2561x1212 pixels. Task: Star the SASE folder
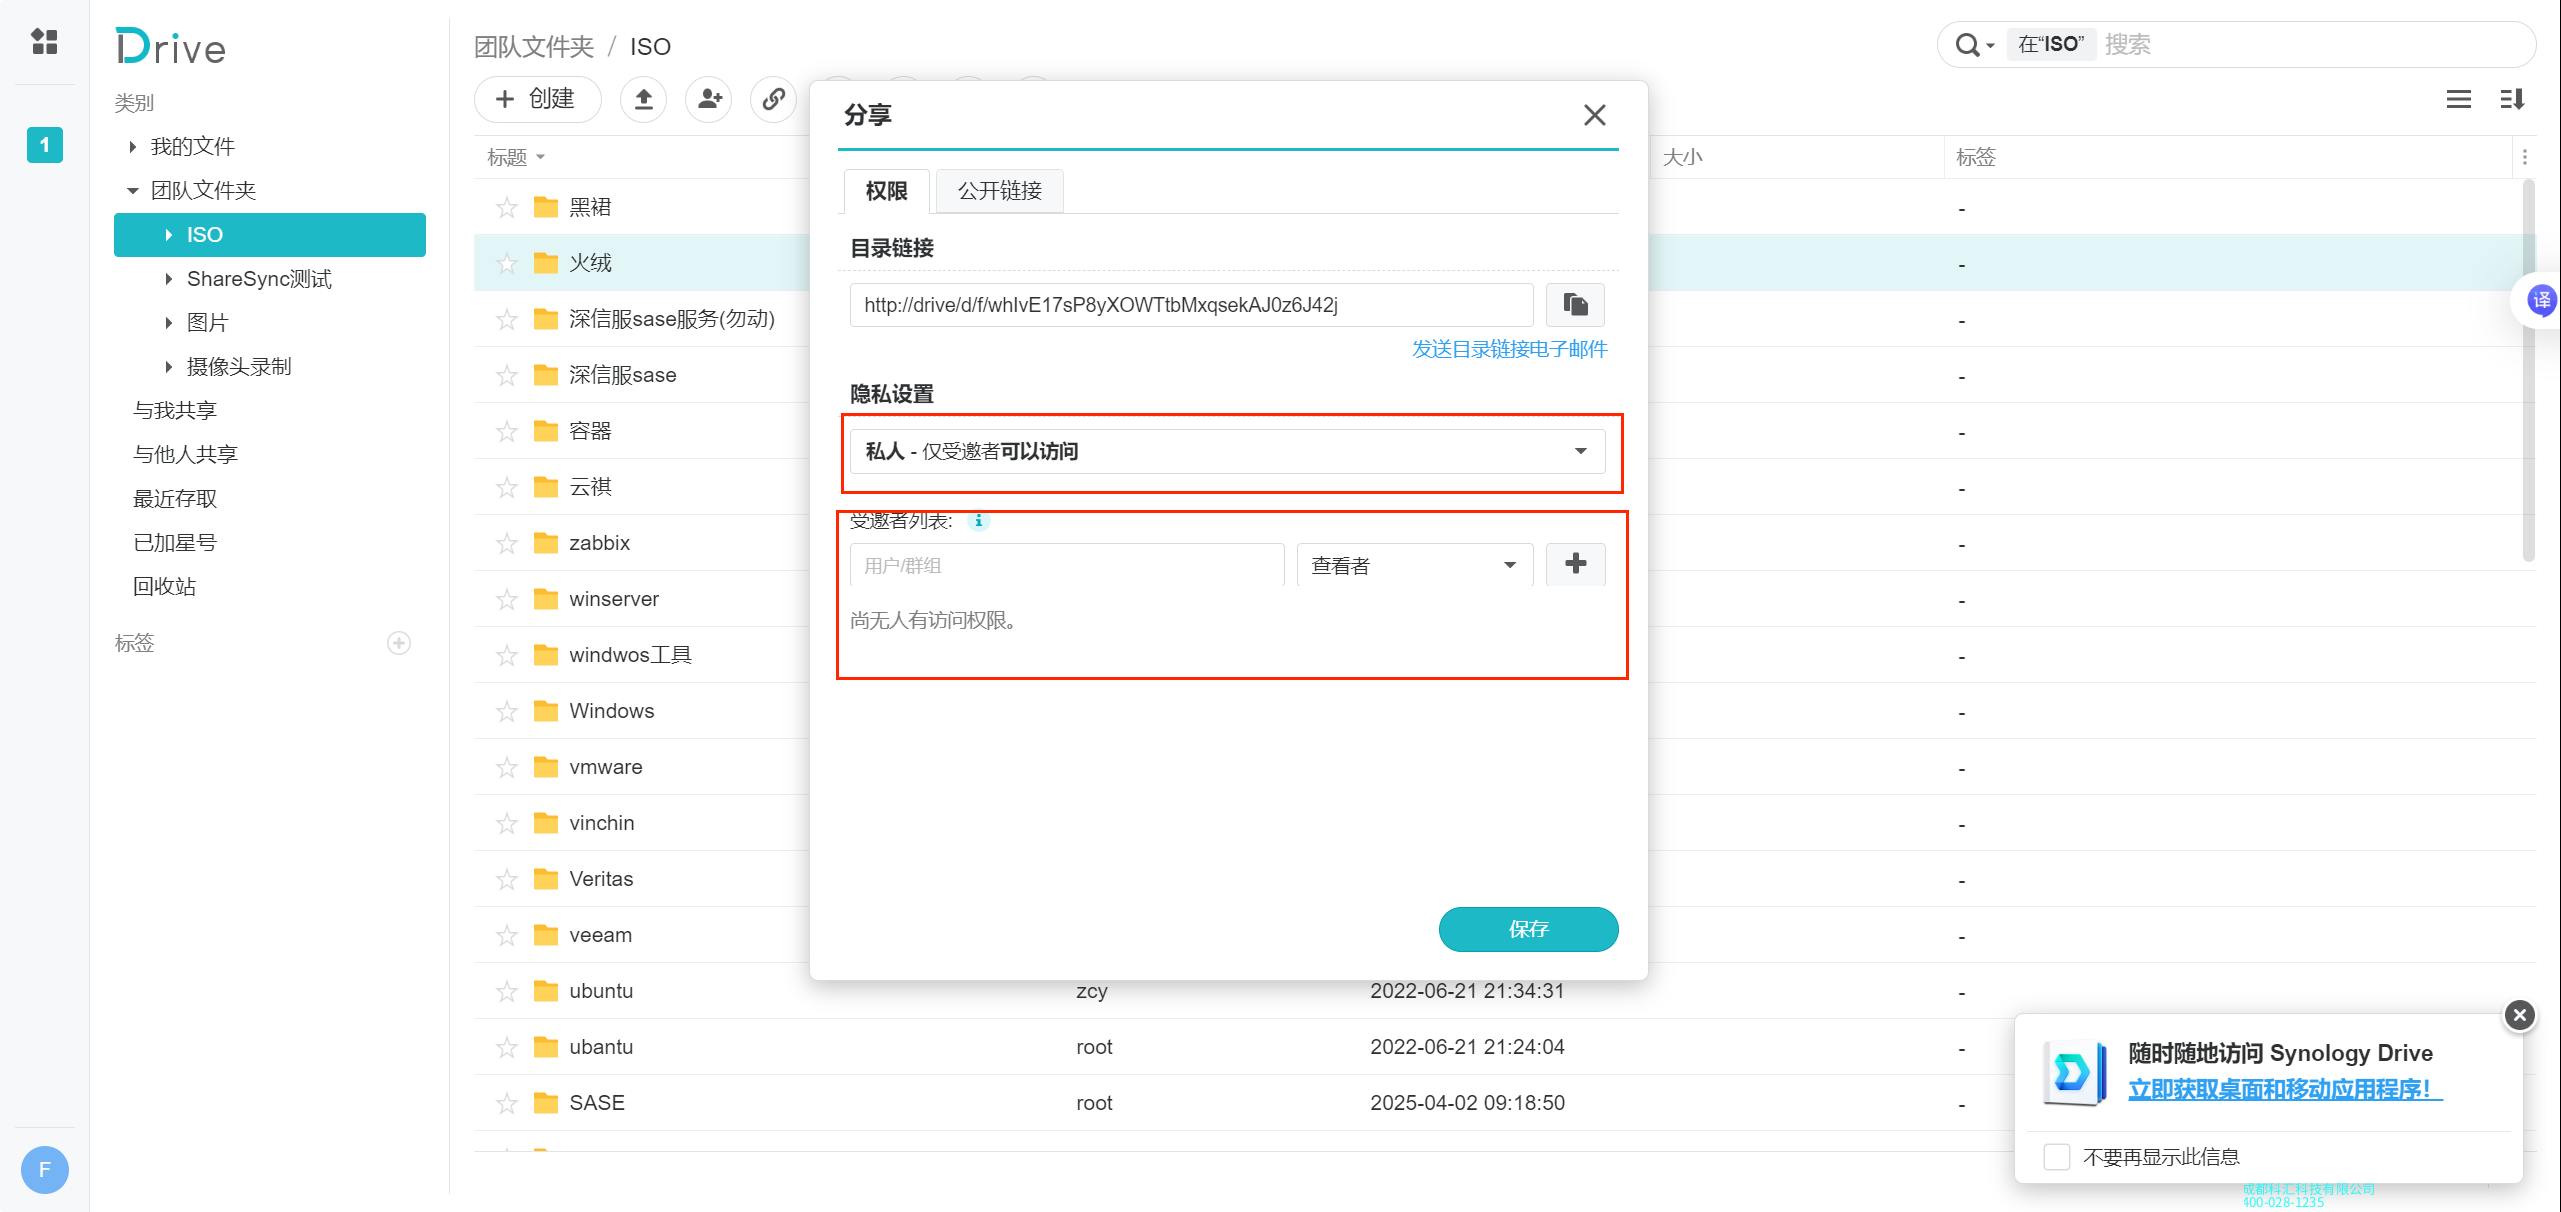pyautogui.click(x=507, y=1103)
